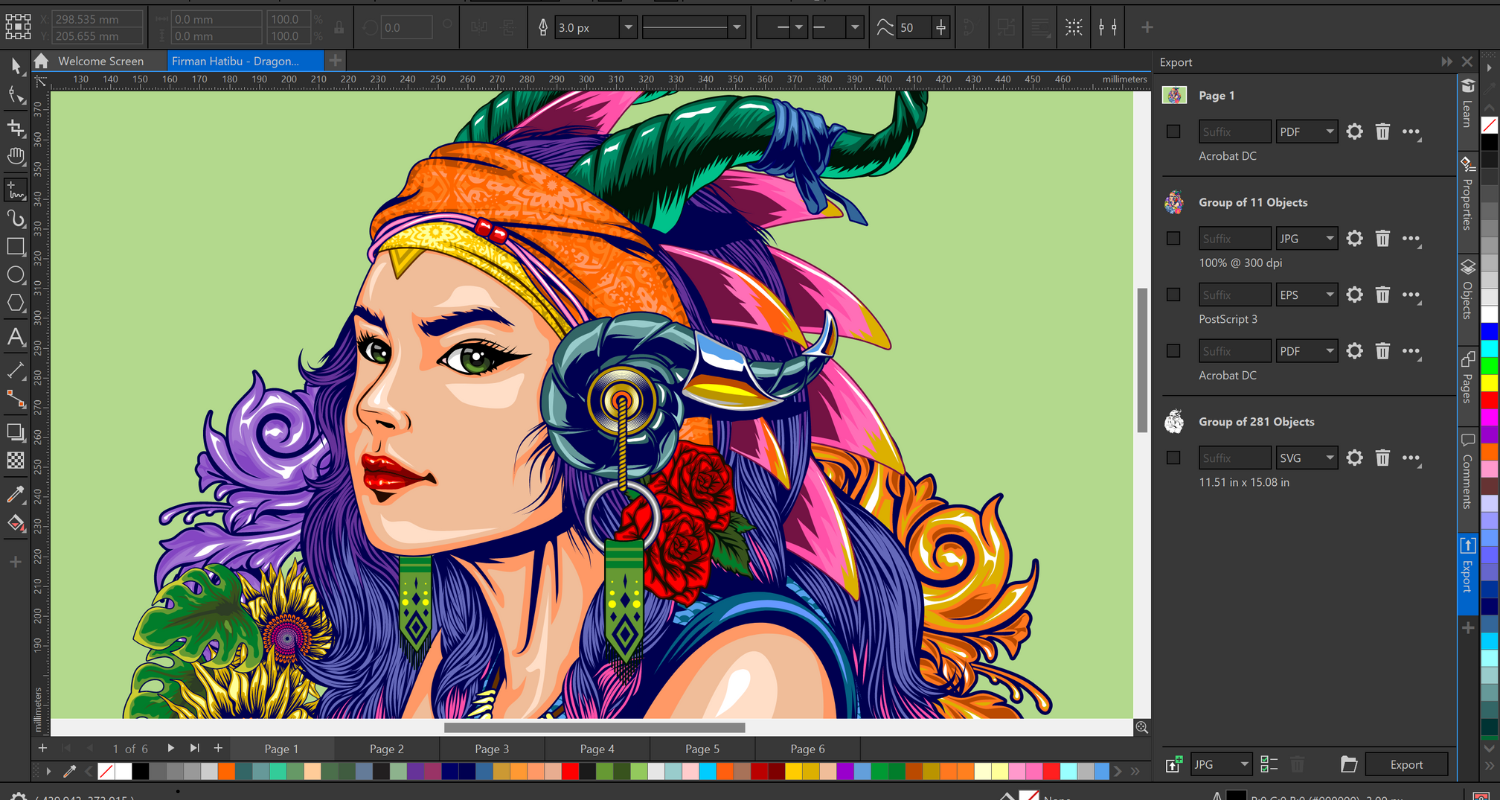Select the Interactive Fill tool
The image size is (1500, 800).
click(15, 523)
